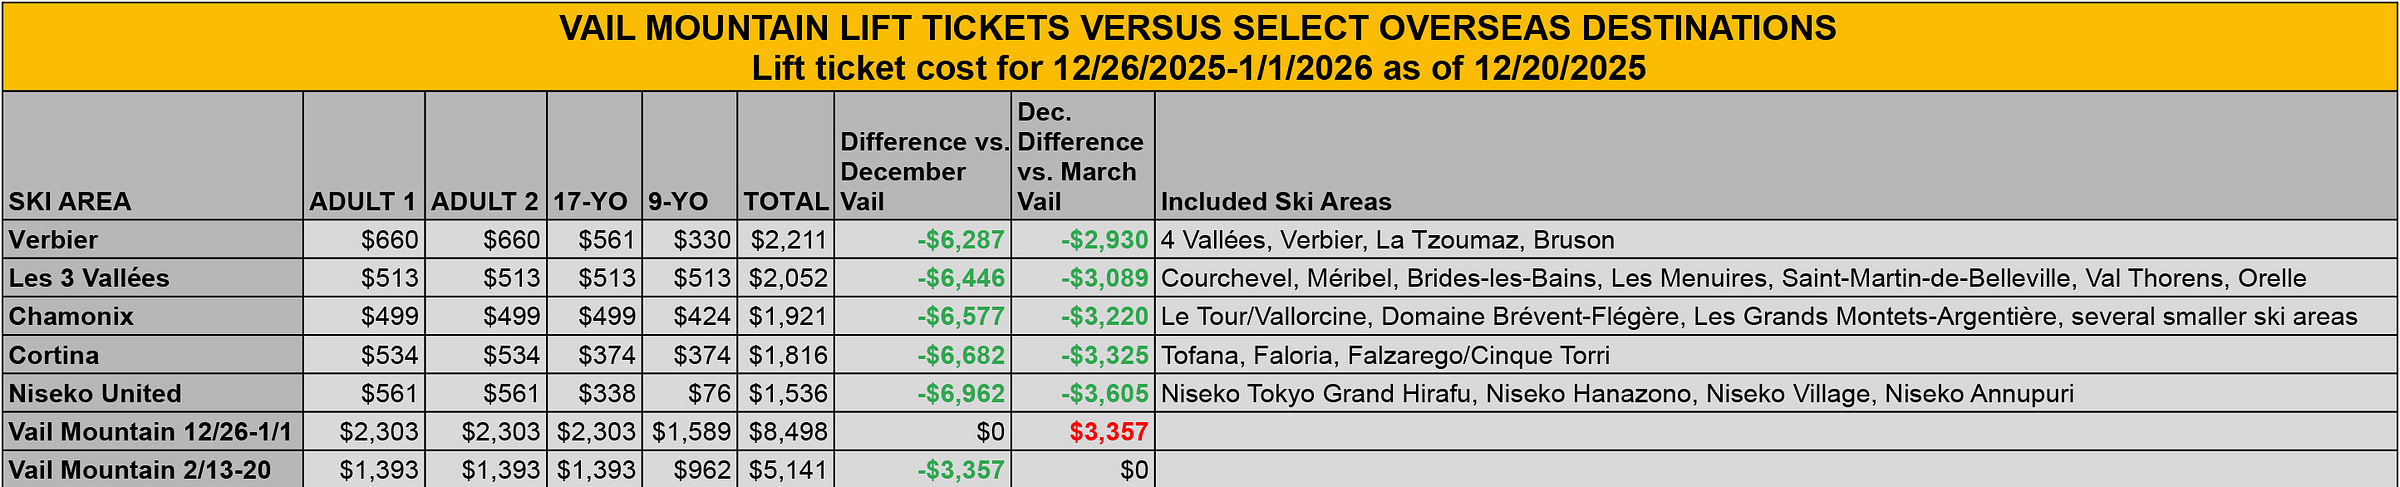
Task: Select the red $3,357 difference cell
Action: pos(1108,432)
